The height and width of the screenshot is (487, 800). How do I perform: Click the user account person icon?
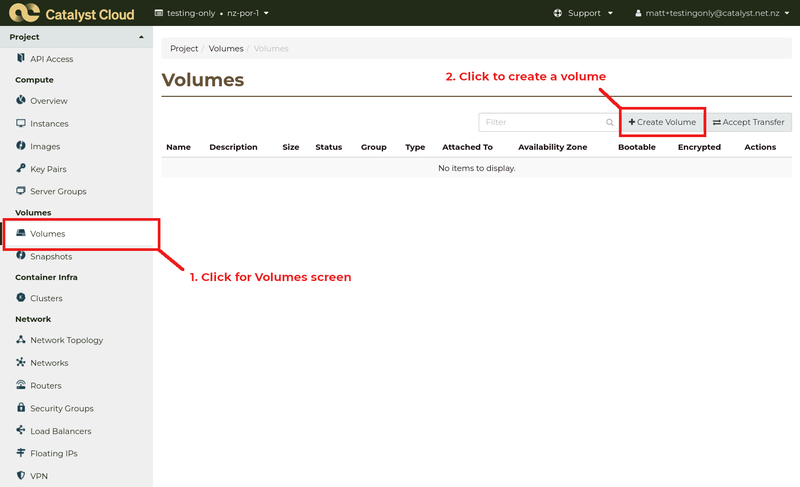point(638,13)
